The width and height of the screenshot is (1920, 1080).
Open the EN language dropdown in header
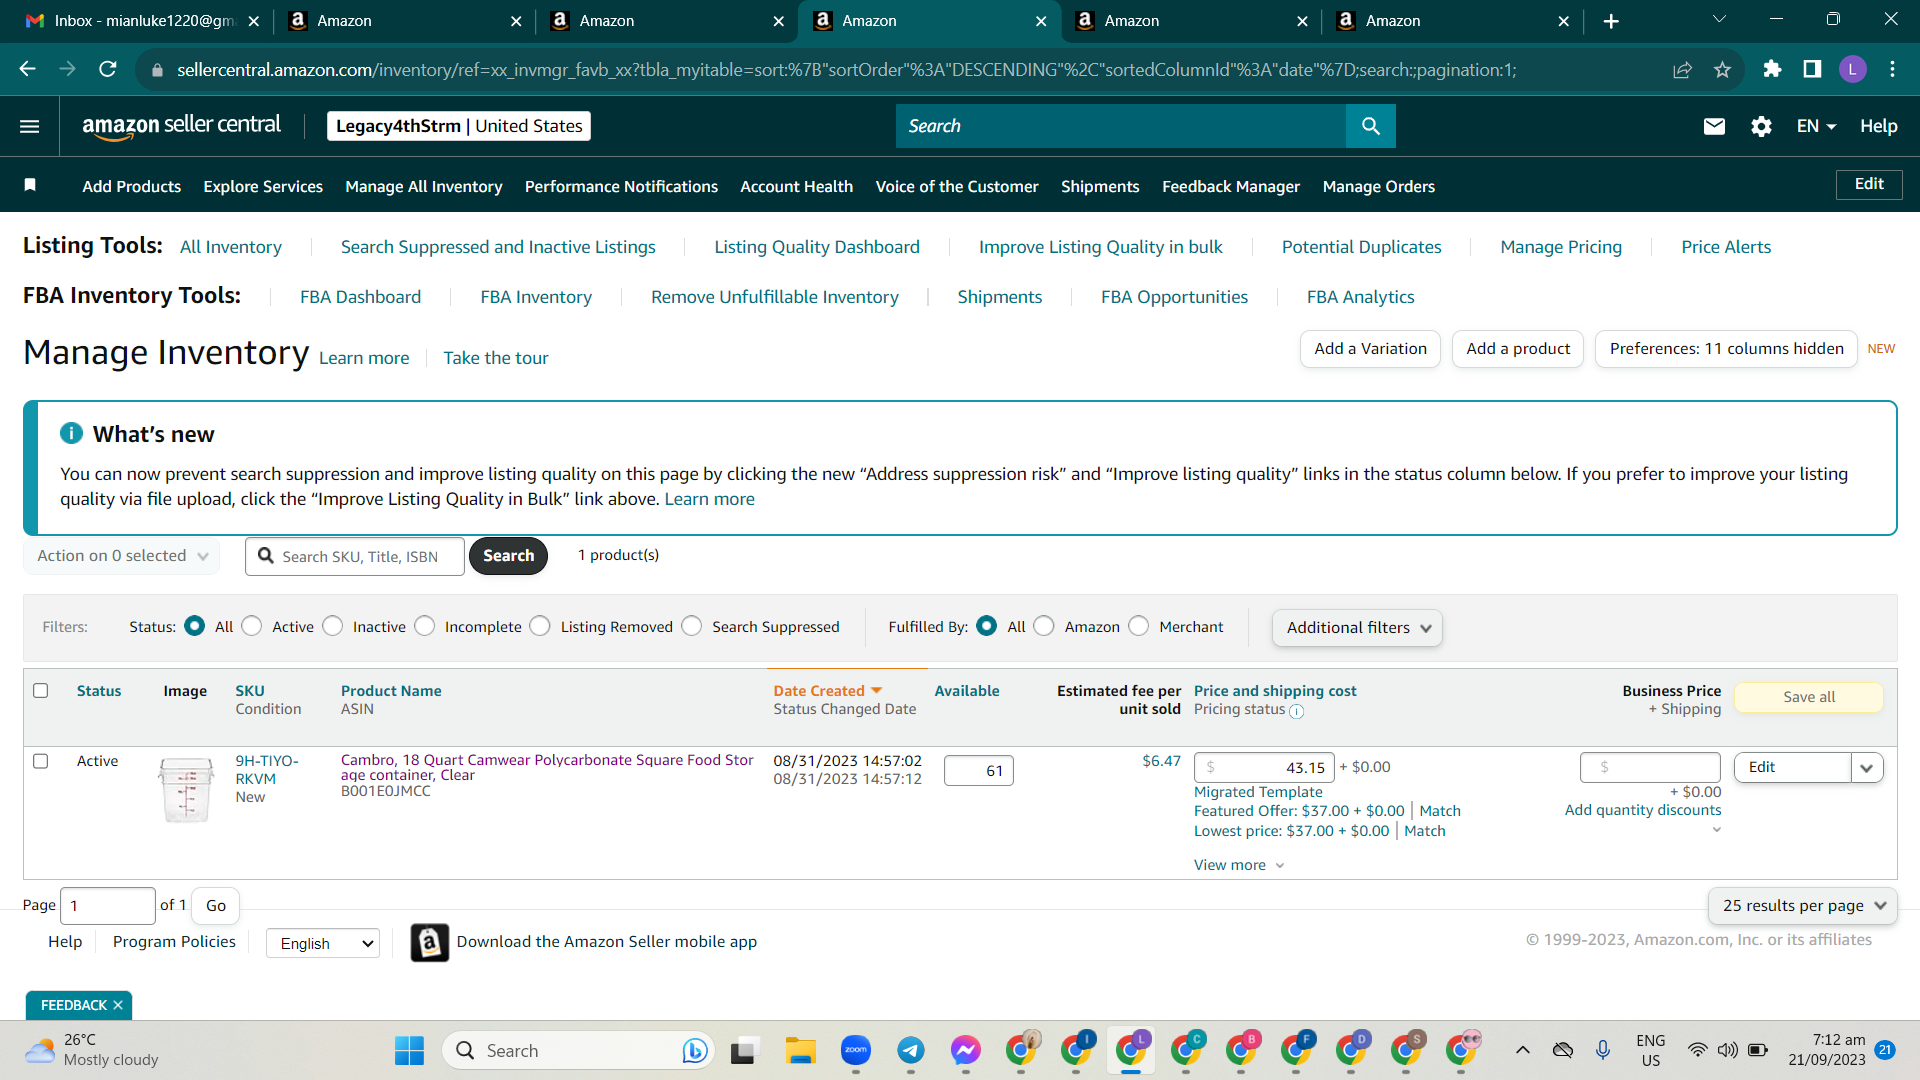coord(1816,126)
